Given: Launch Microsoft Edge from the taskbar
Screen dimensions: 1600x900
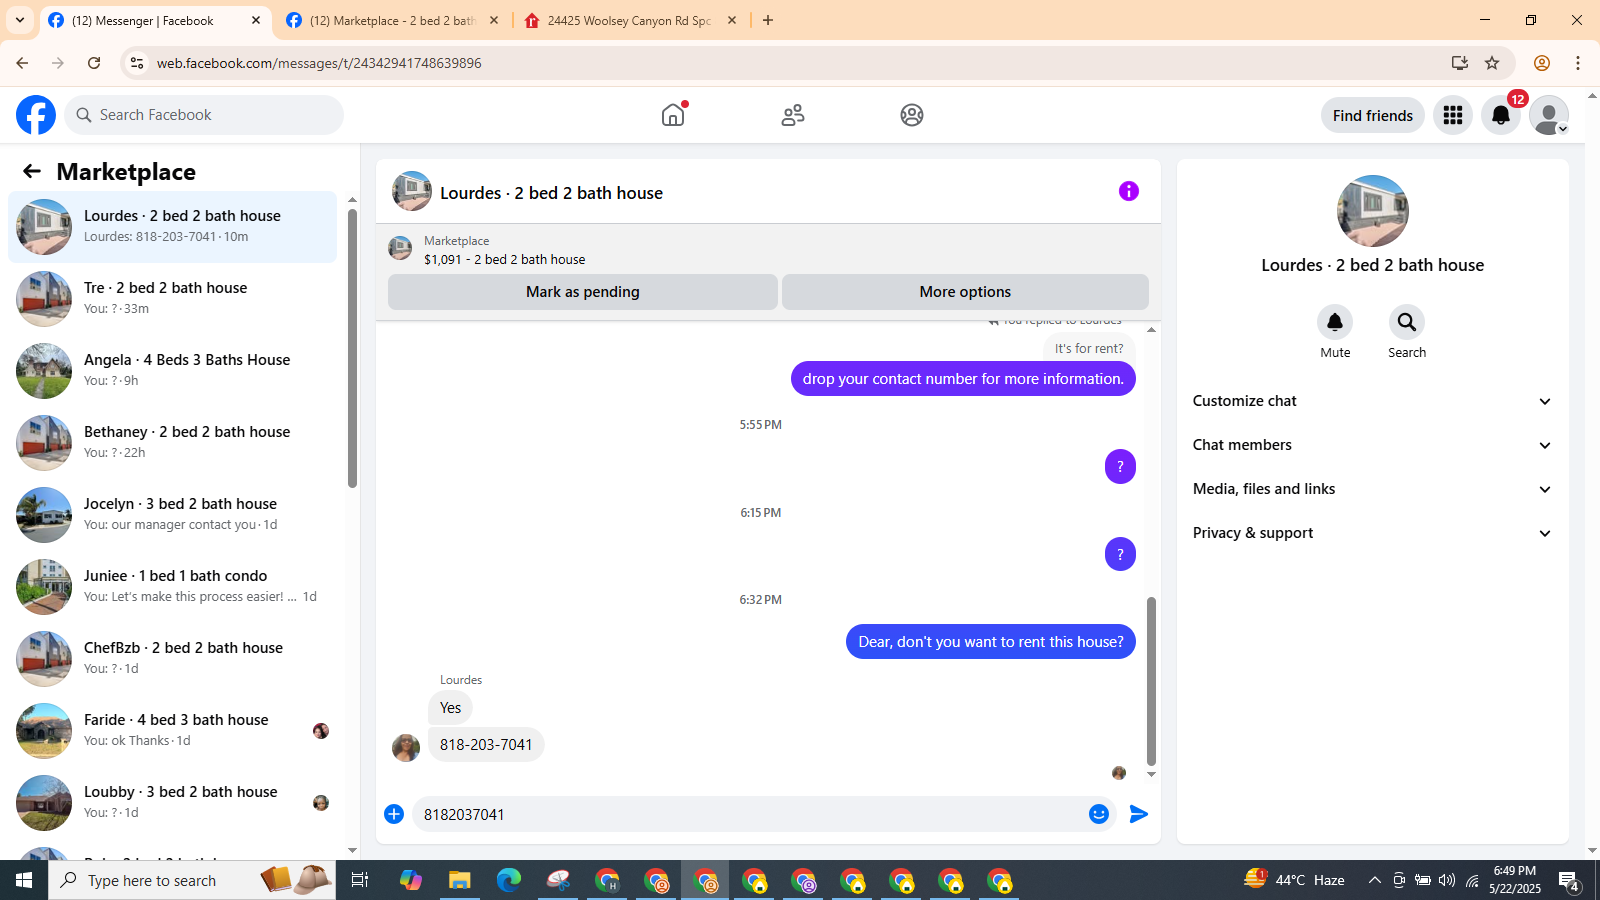Looking at the screenshot, I should click(x=509, y=880).
